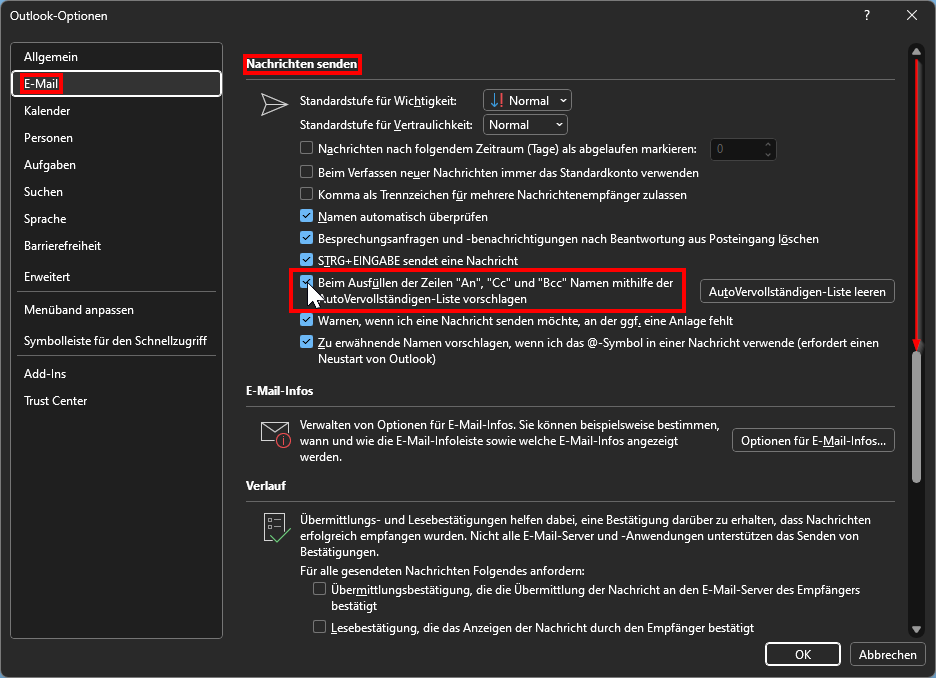This screenshot has height=678, width=936.
Task: Open 'Optionen für E-Mail-Infos...' button
Action: coord(813,440)
